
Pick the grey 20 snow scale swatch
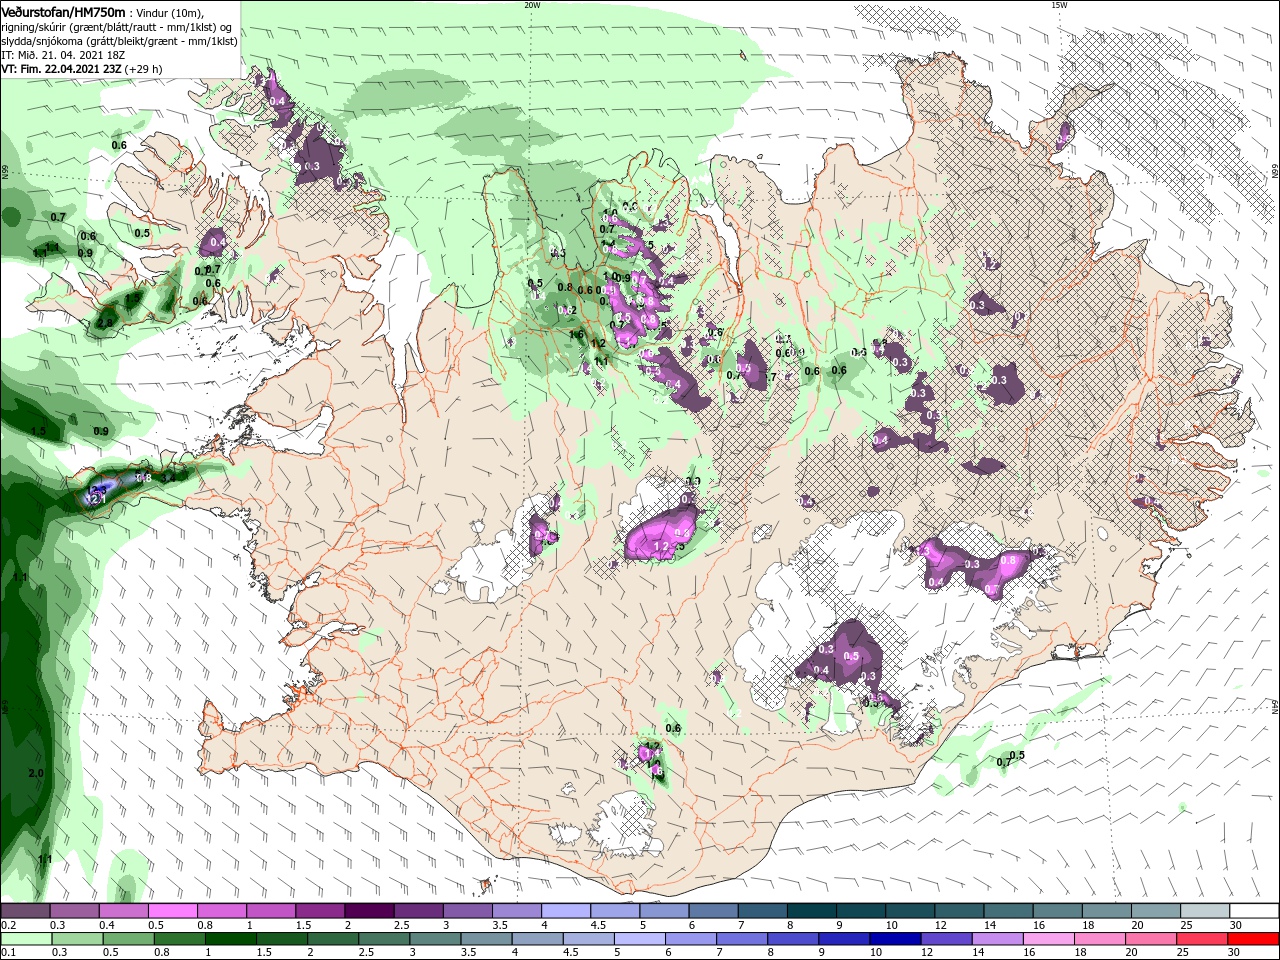pos(1156,911)
